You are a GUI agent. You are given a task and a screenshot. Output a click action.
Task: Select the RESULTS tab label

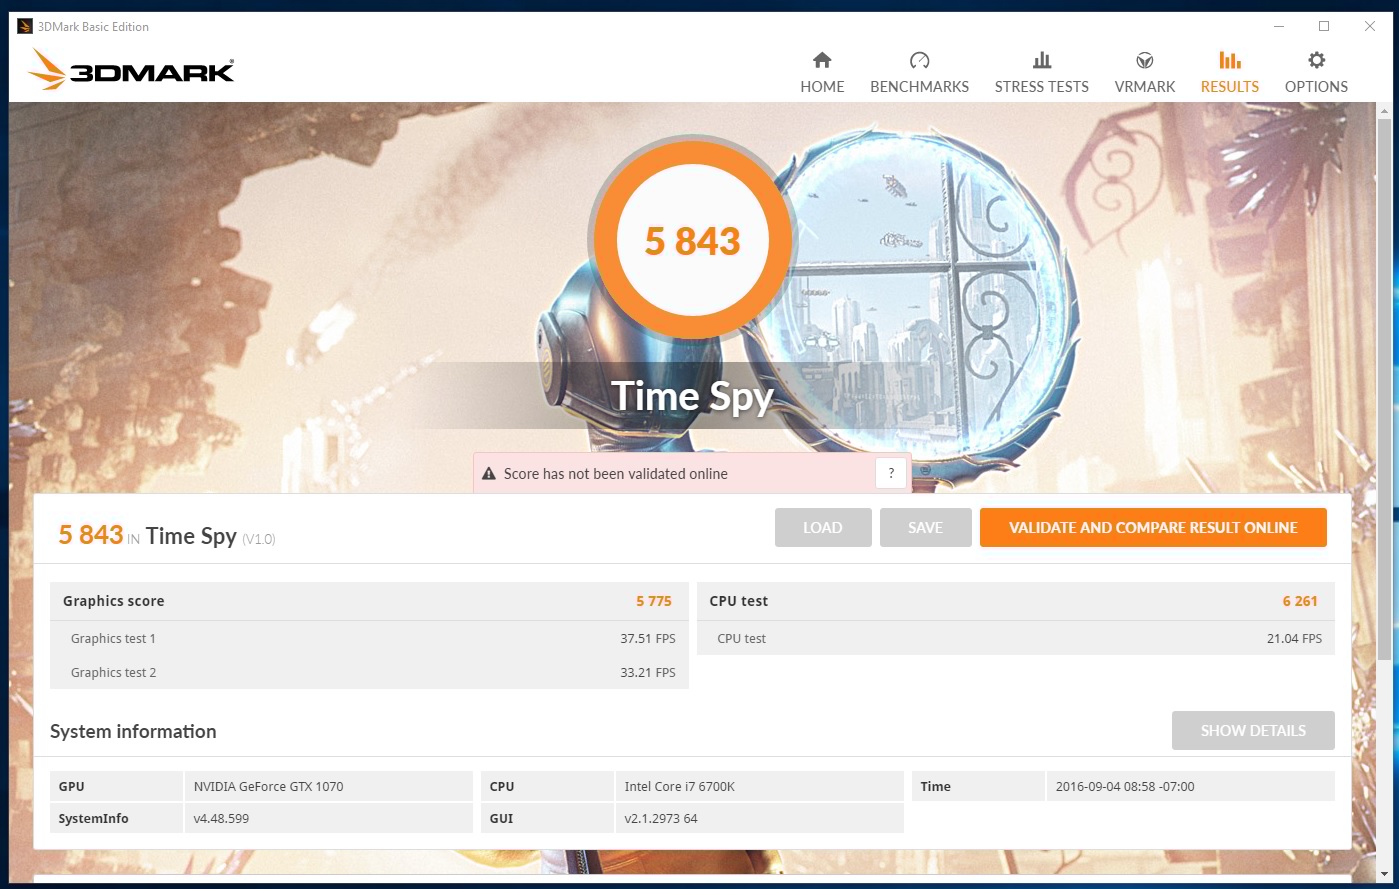(x=1230, y=87)
